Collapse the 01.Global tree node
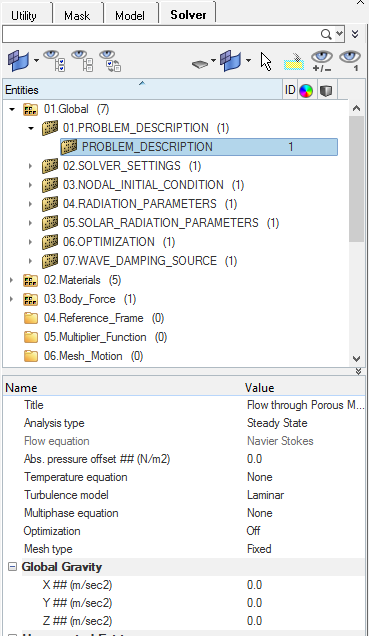The width and height of the screenshot is (369, 636). point(12,109)
